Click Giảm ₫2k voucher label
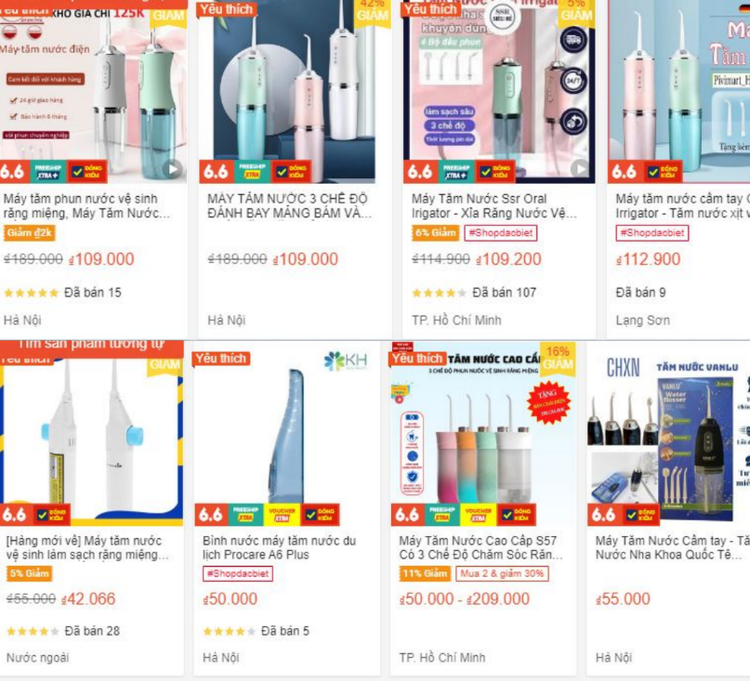 [x=29, y=233]
